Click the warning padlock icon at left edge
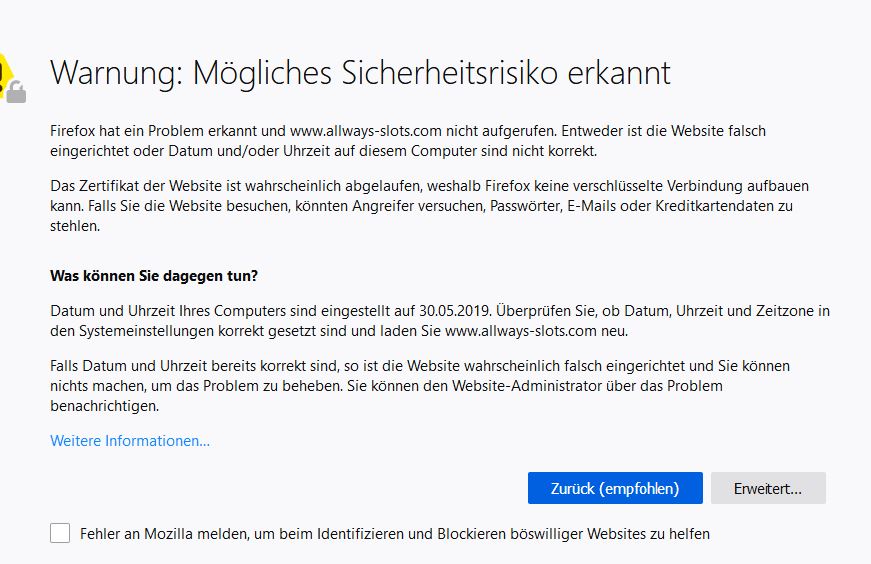The height and width of the screenshot is (564, 871). pyautogui.click(x=10, y=82)
